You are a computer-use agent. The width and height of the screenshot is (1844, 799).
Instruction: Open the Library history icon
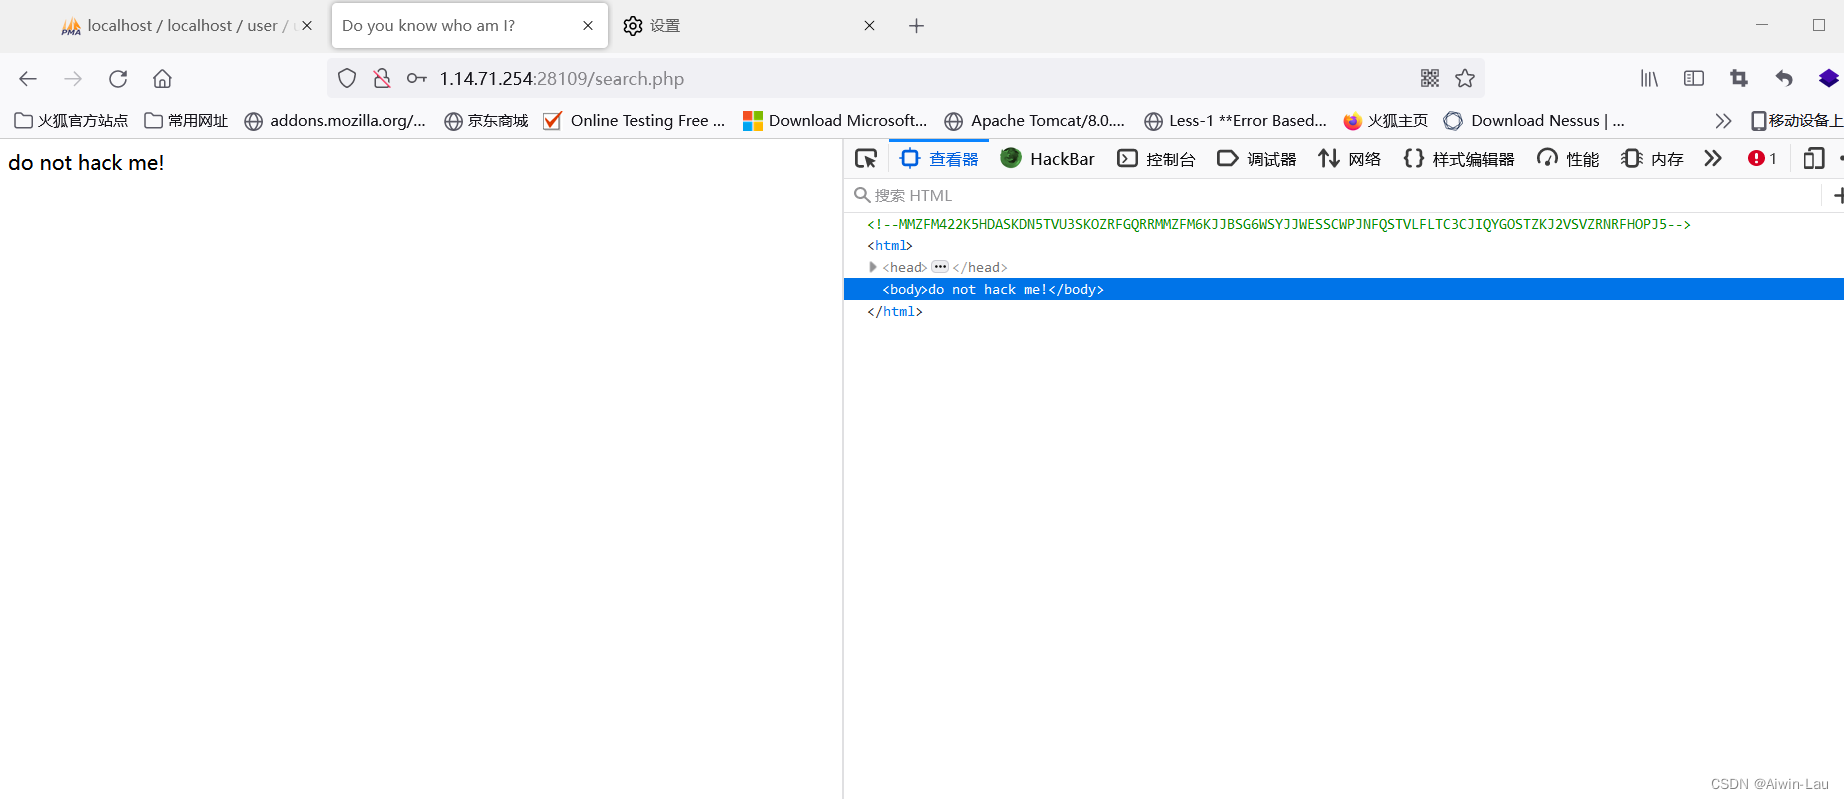pyautogui.click(x=1649, y=78)
